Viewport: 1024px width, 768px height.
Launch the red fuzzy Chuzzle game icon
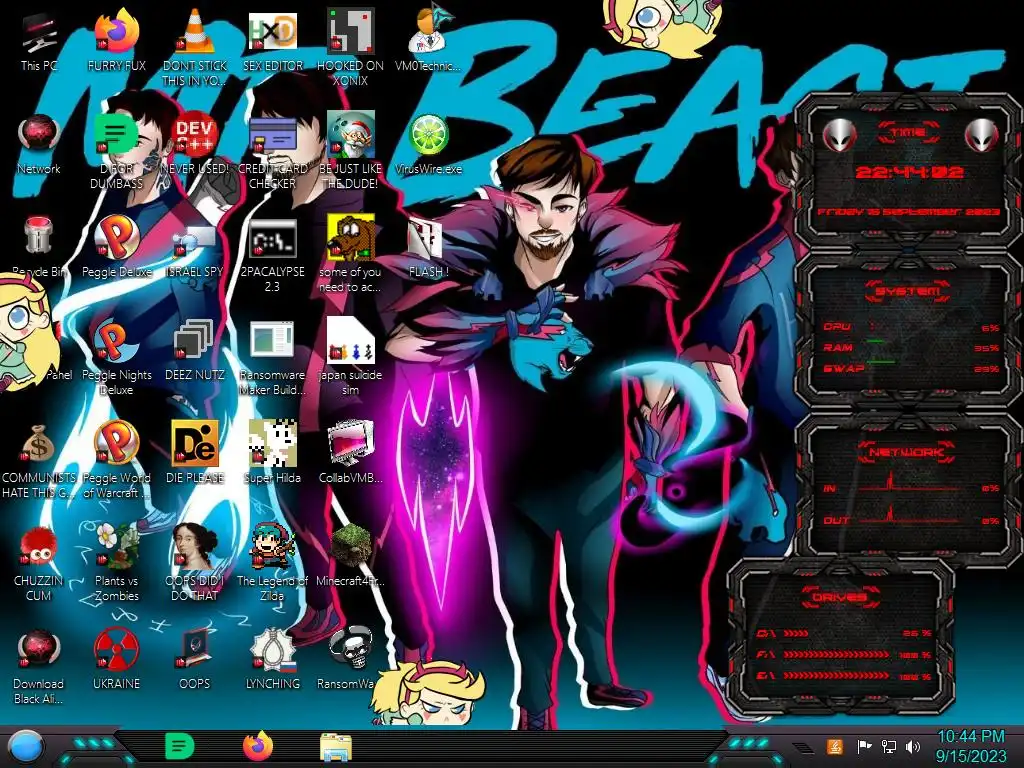(39, 547)
